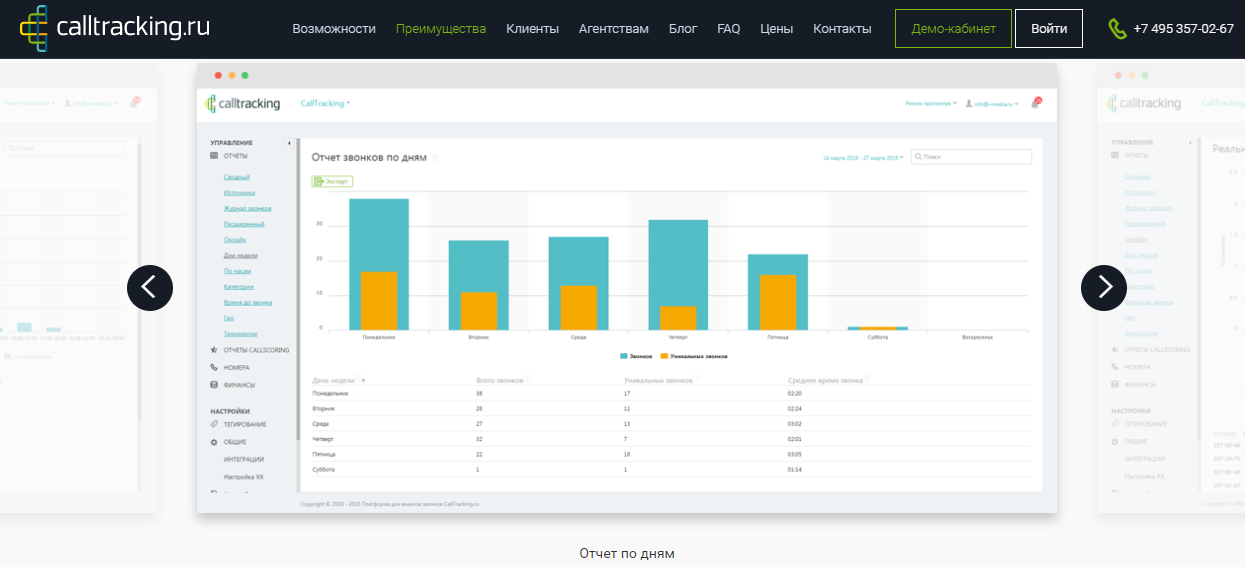Advance carousel with right arrow button
The height and width of the screenshot is (567, 1245).
tap(1104, 288)
